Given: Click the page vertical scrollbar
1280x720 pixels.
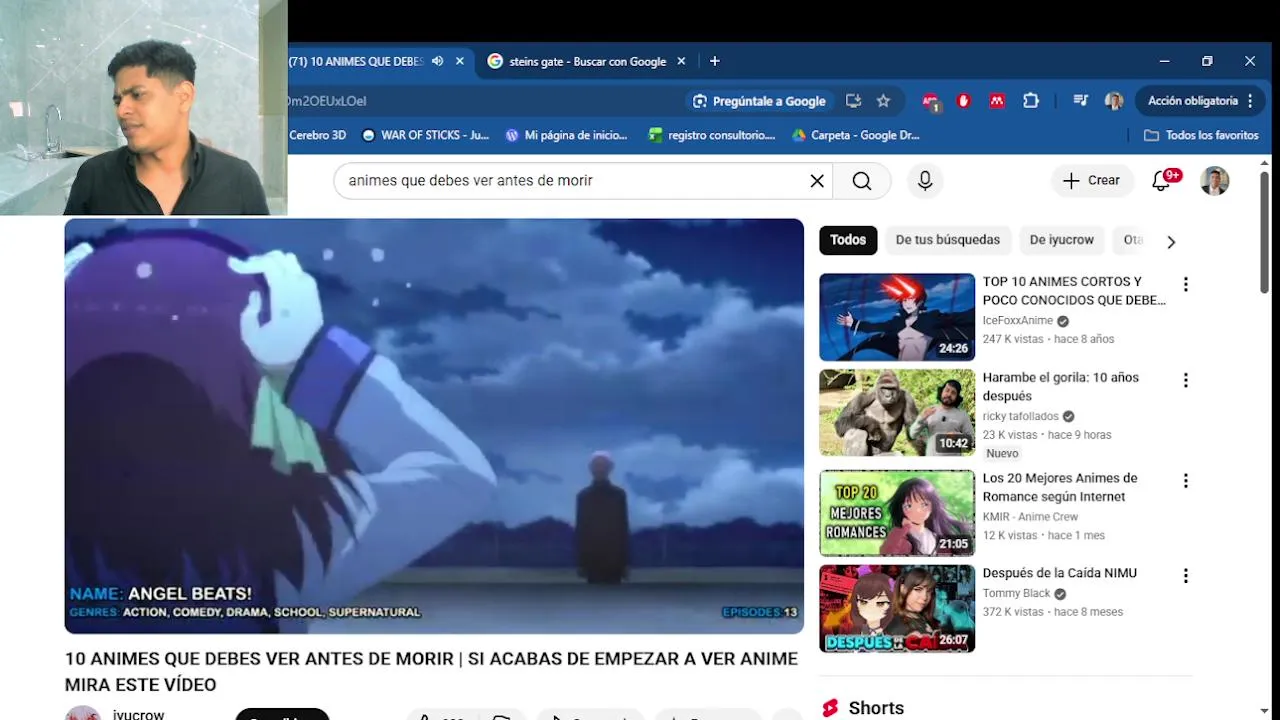Looking at the screenshot, I should 1264,232.
